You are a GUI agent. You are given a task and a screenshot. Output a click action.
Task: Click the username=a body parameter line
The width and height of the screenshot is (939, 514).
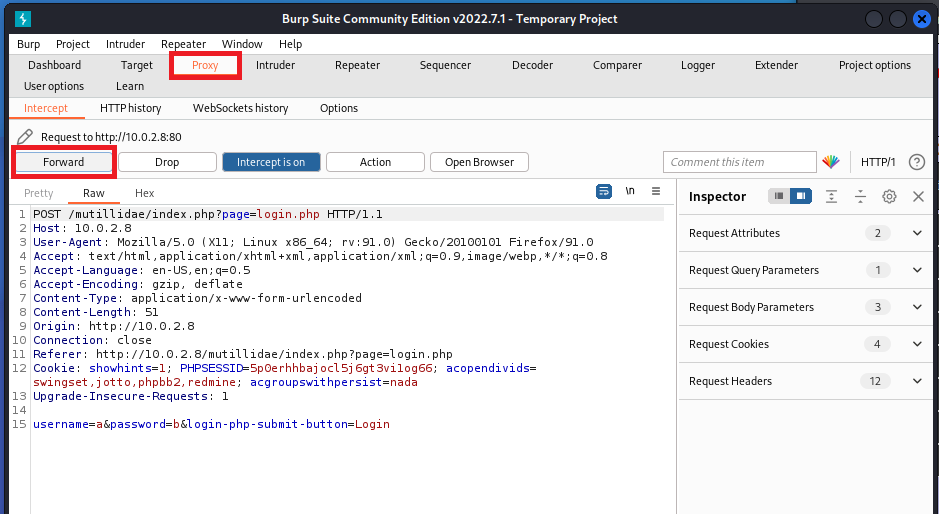coord(211,424)
